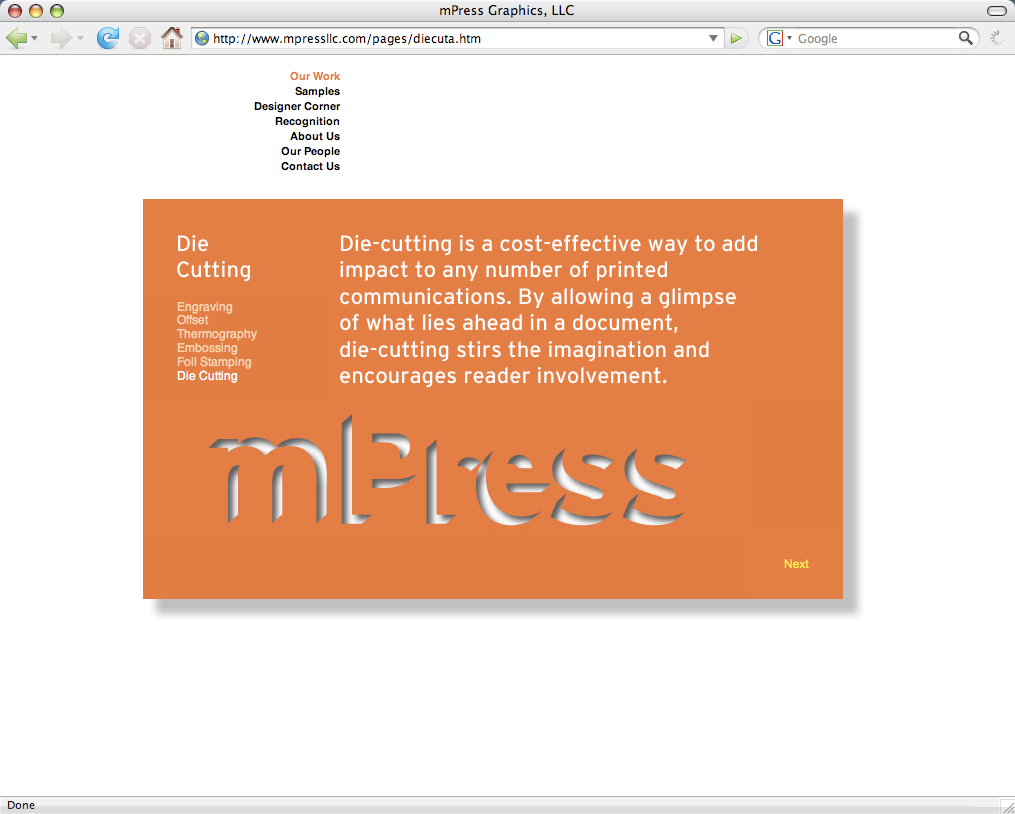The height and width of the screenshot is (814, 1015).
Task: Click the yellow Next link
Action: [x=796, y=564]
